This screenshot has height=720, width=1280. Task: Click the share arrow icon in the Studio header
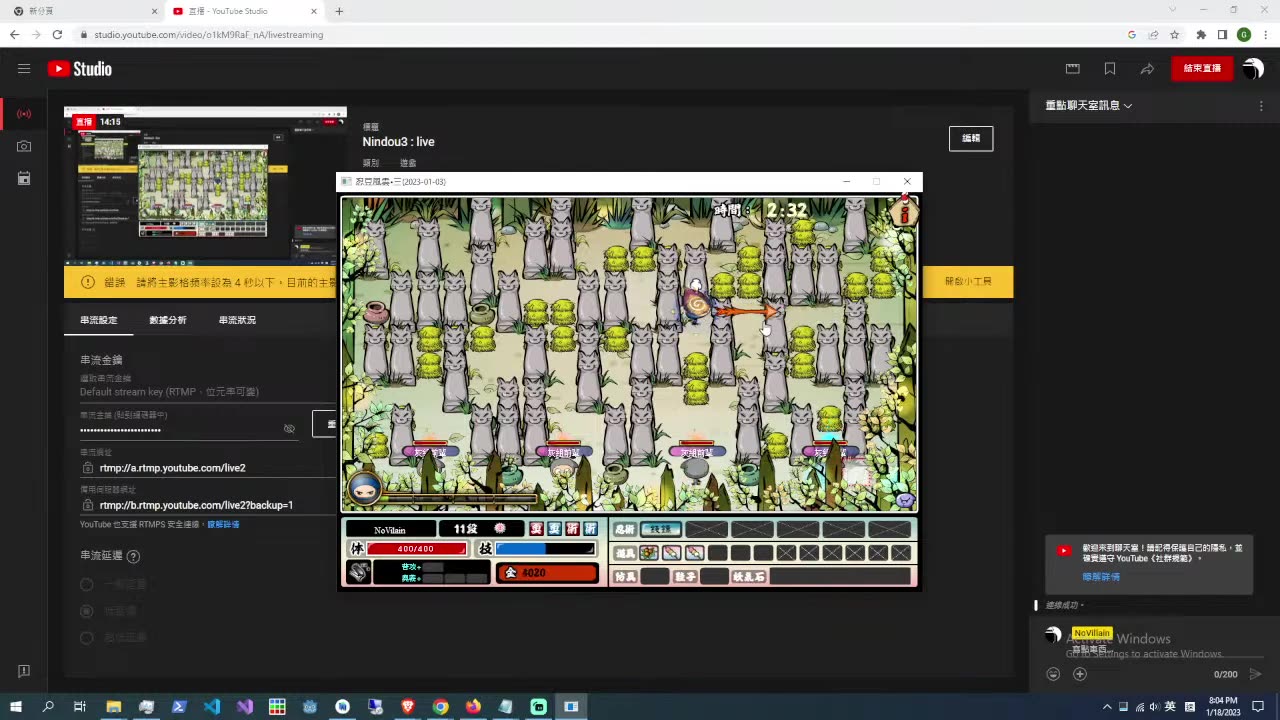1147,69
